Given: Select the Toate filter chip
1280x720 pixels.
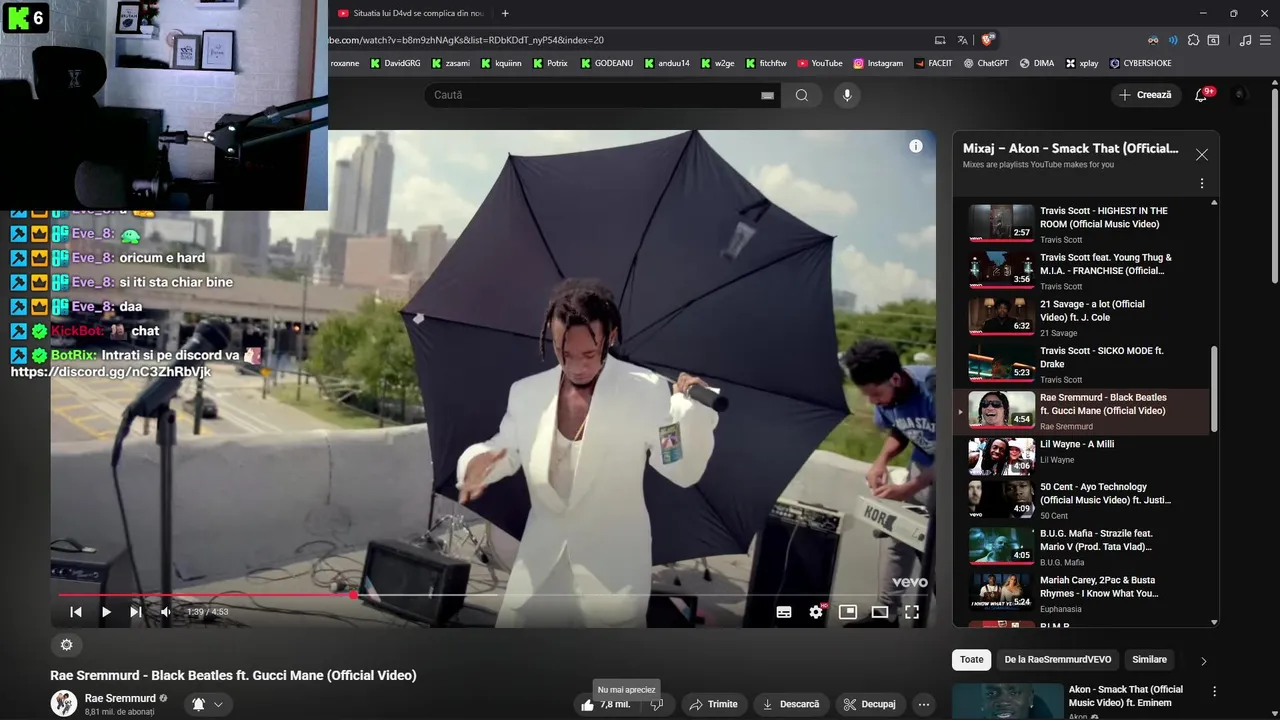Looking at the screenshot, I should [972, 659].
